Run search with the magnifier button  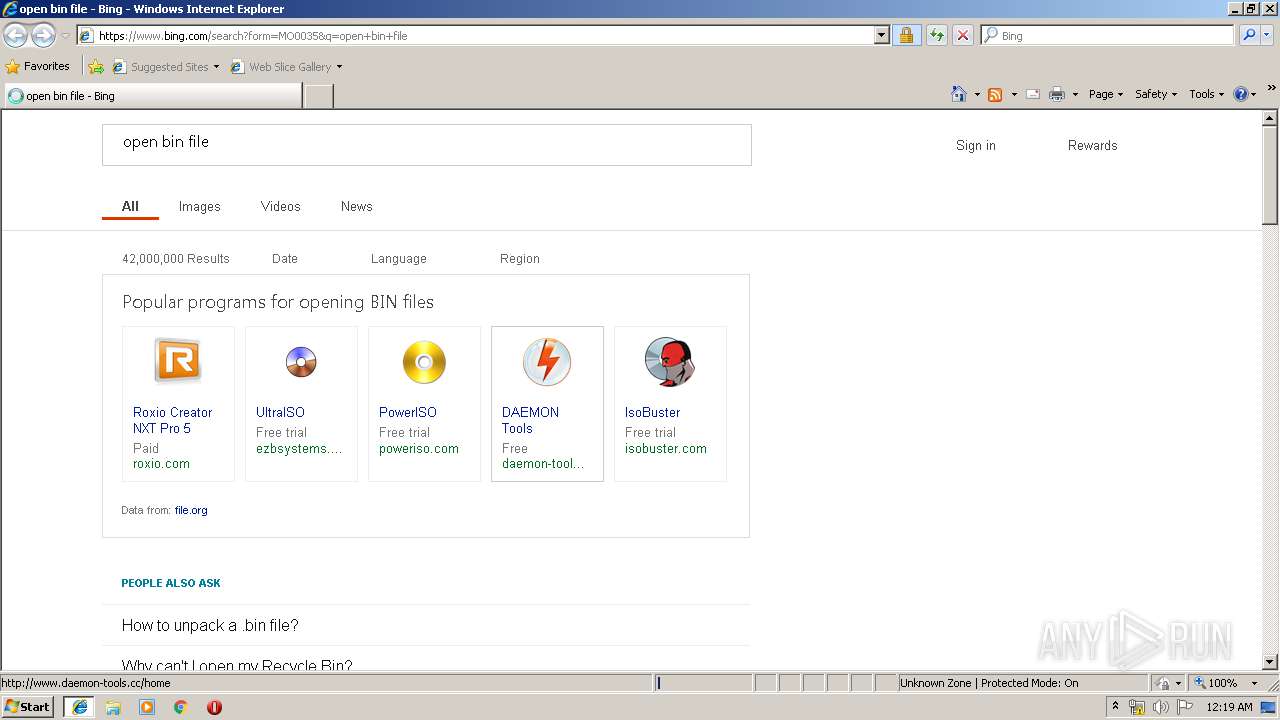pos(1248,35)
